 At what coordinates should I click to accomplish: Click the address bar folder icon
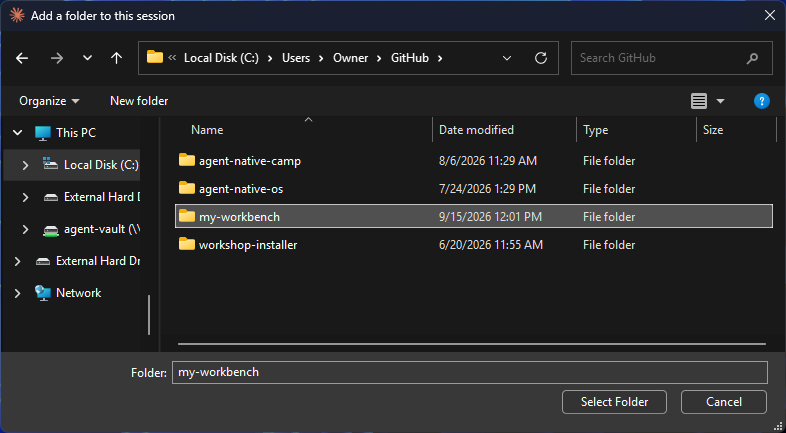[x=154, y=57]
